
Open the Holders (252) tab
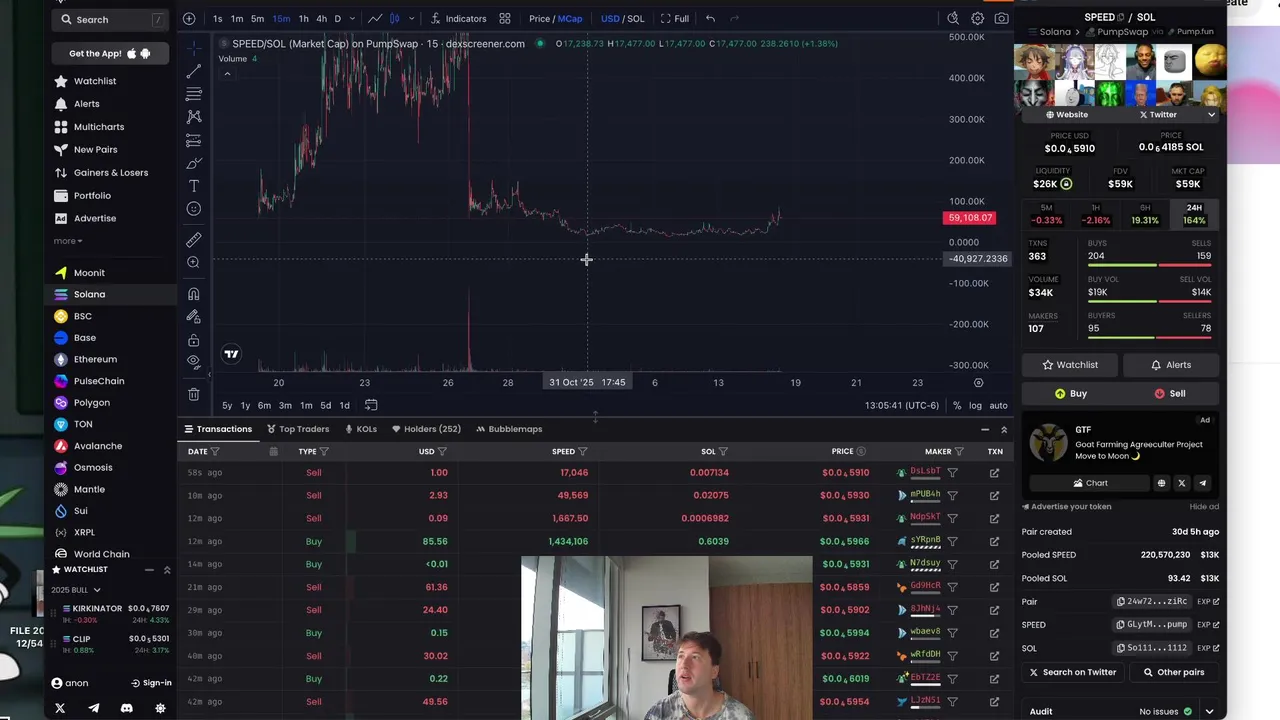[x=426, y=429]
